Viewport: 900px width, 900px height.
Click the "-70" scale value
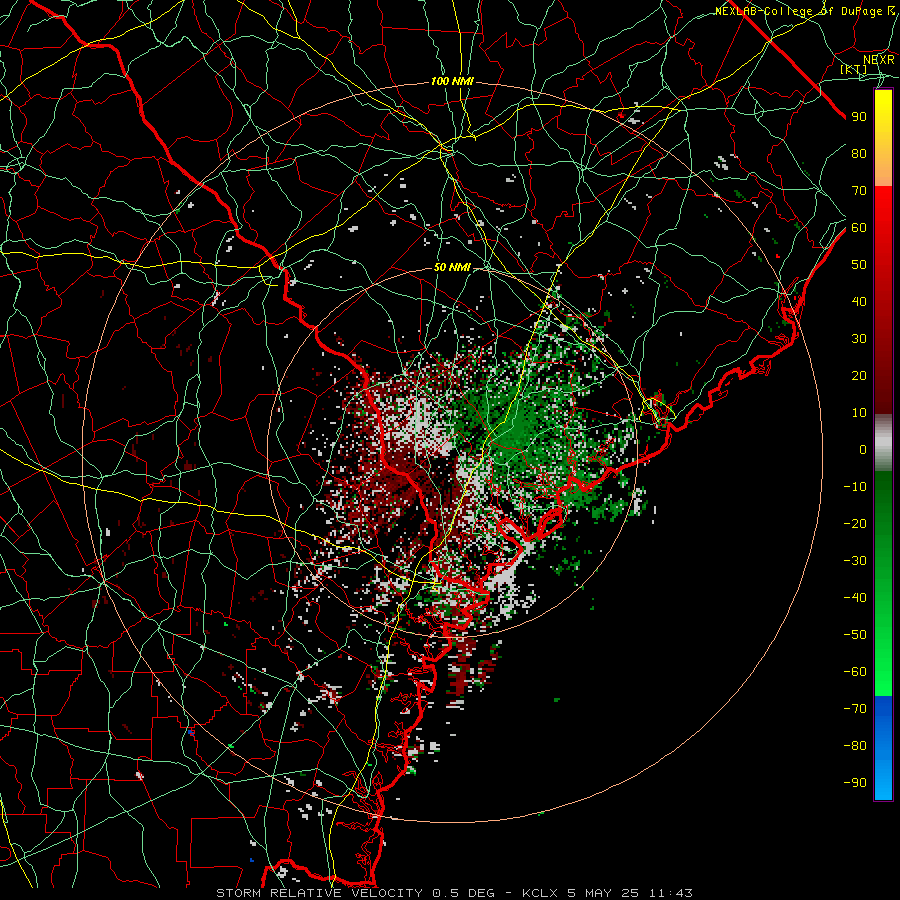coord(855,709)
